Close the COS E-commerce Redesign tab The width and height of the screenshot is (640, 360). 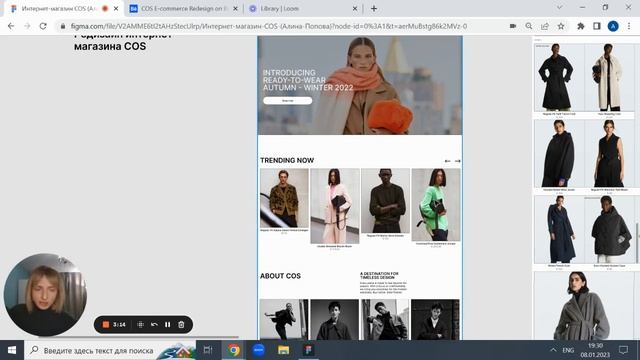(x=235, y=8)
